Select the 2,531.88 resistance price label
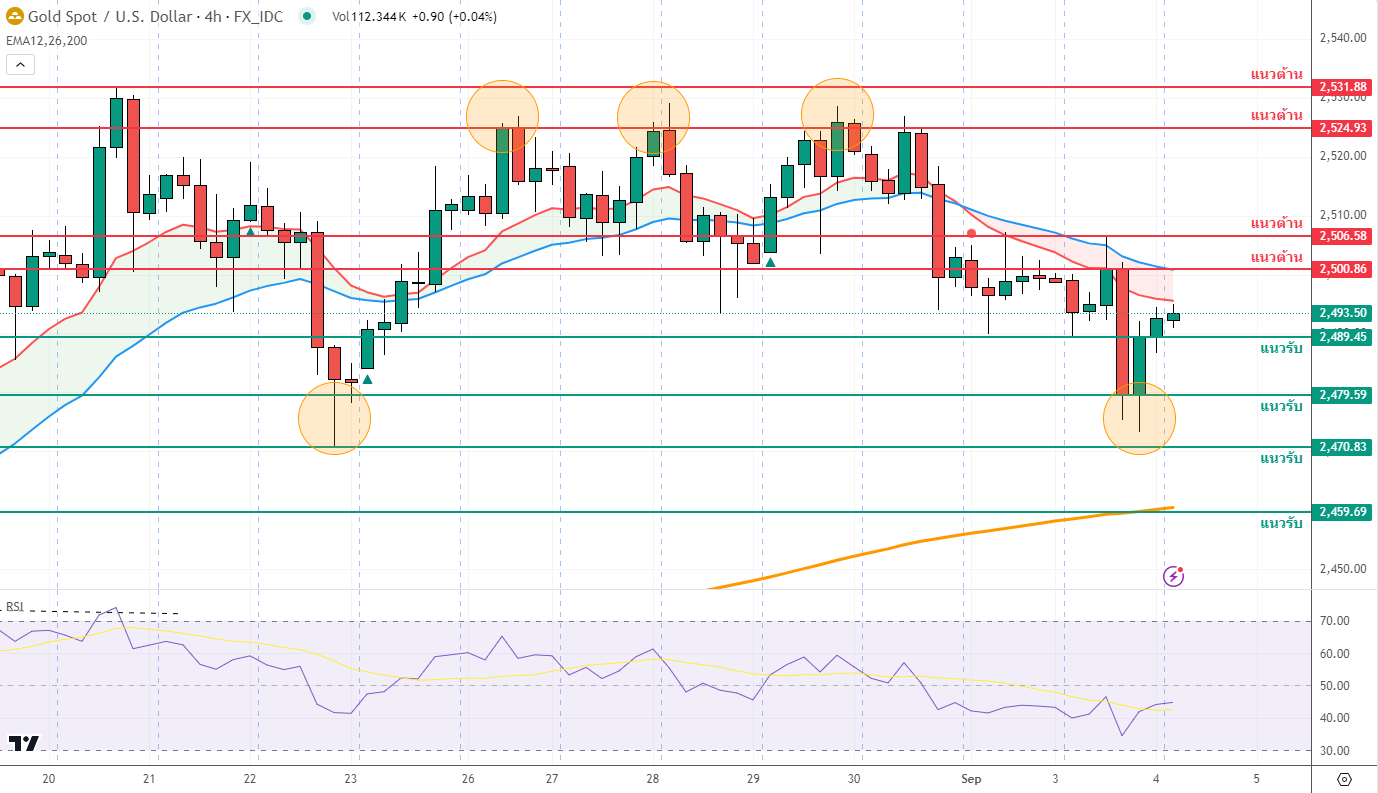Screen dimensions: 1378x793 point(1342,87)
